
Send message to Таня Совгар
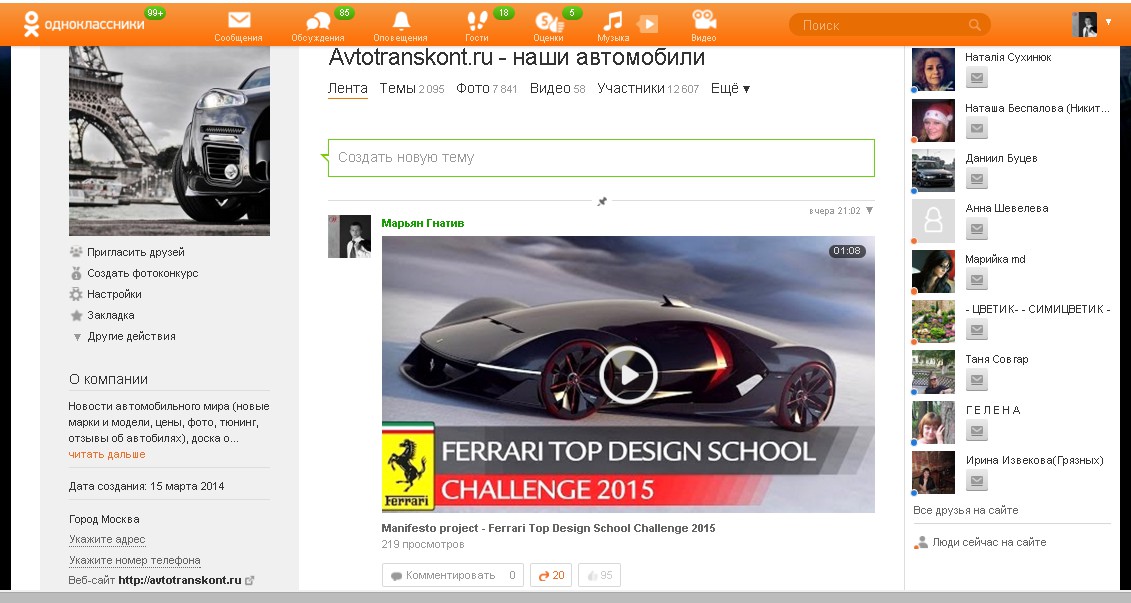pos(977,380)
